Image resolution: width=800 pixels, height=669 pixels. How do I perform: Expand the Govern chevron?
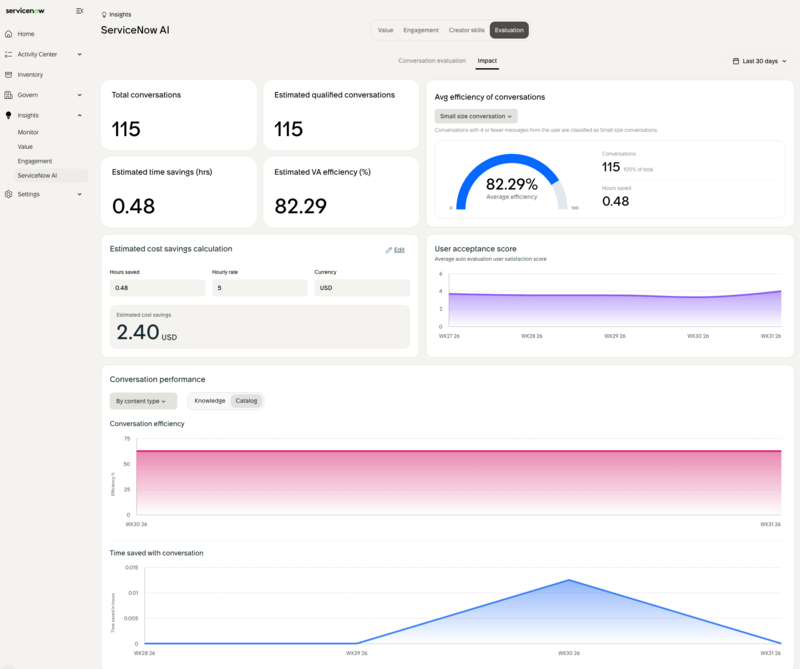[x=80, y=95]
